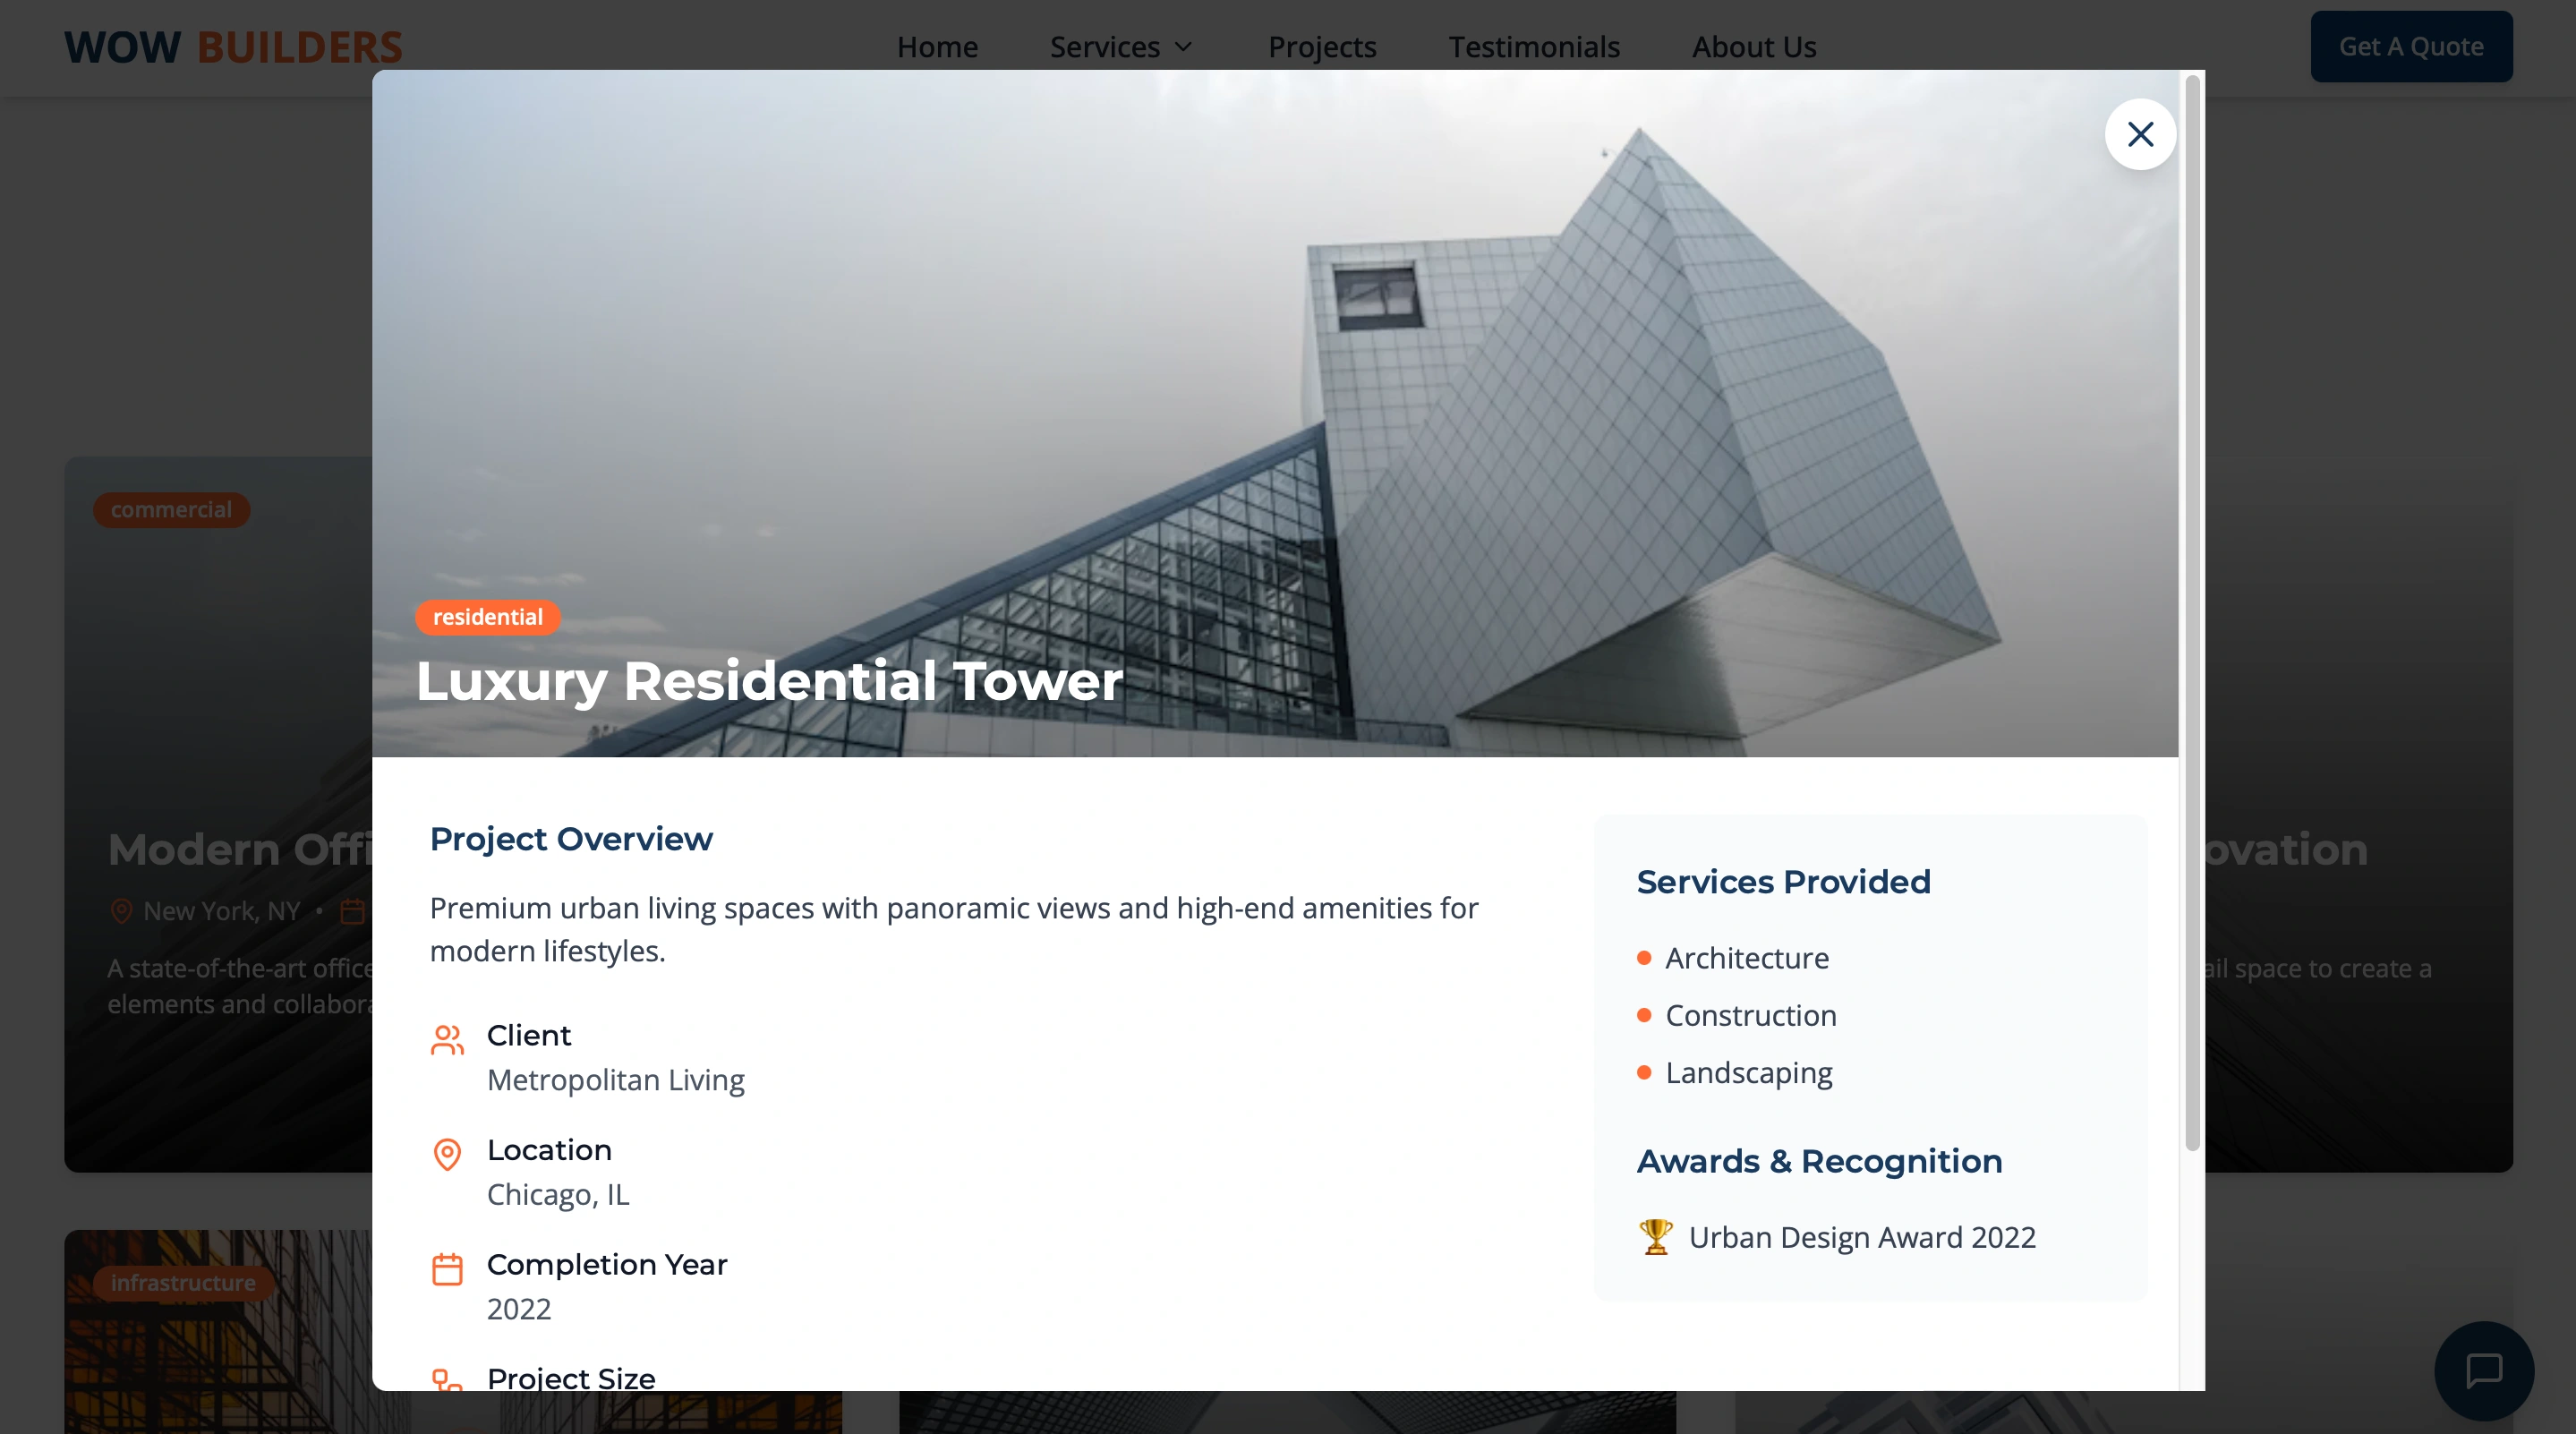Click the Luxury Residential Tower heading
Viewport: 2576px width, 1434px height.
coord(769,681)
